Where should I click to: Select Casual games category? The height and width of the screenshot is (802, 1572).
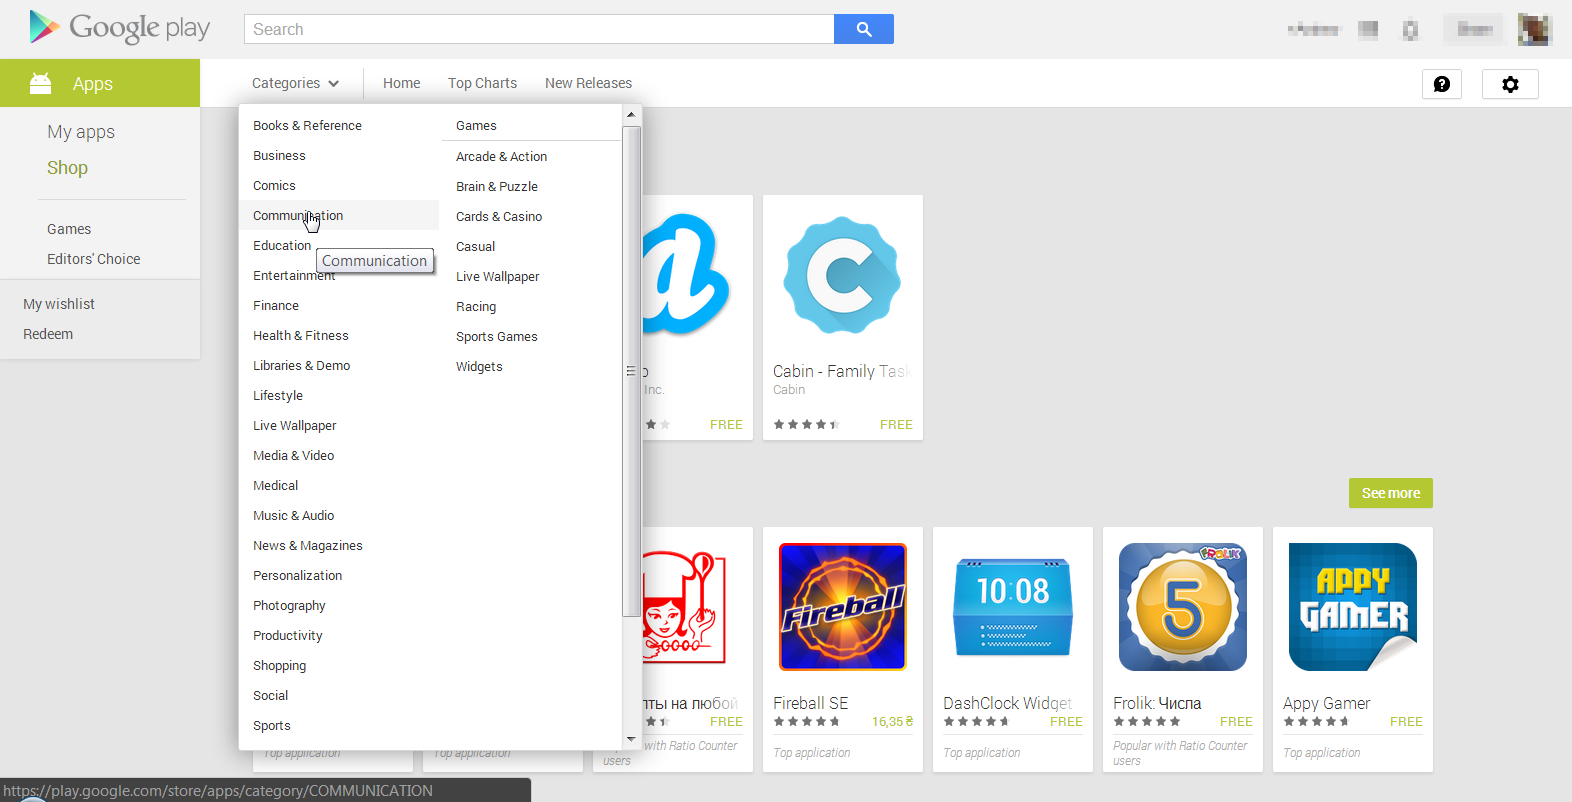pyautogui.click(x=475, y=246)
